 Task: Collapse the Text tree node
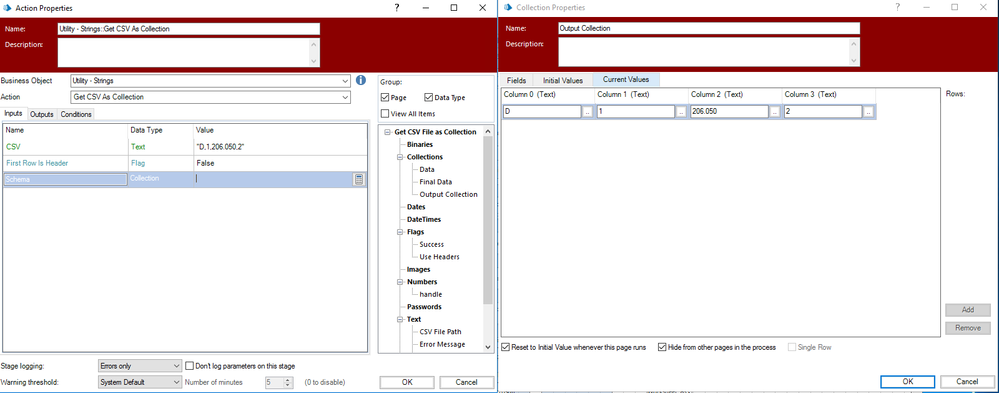click(x=400, y=319)
